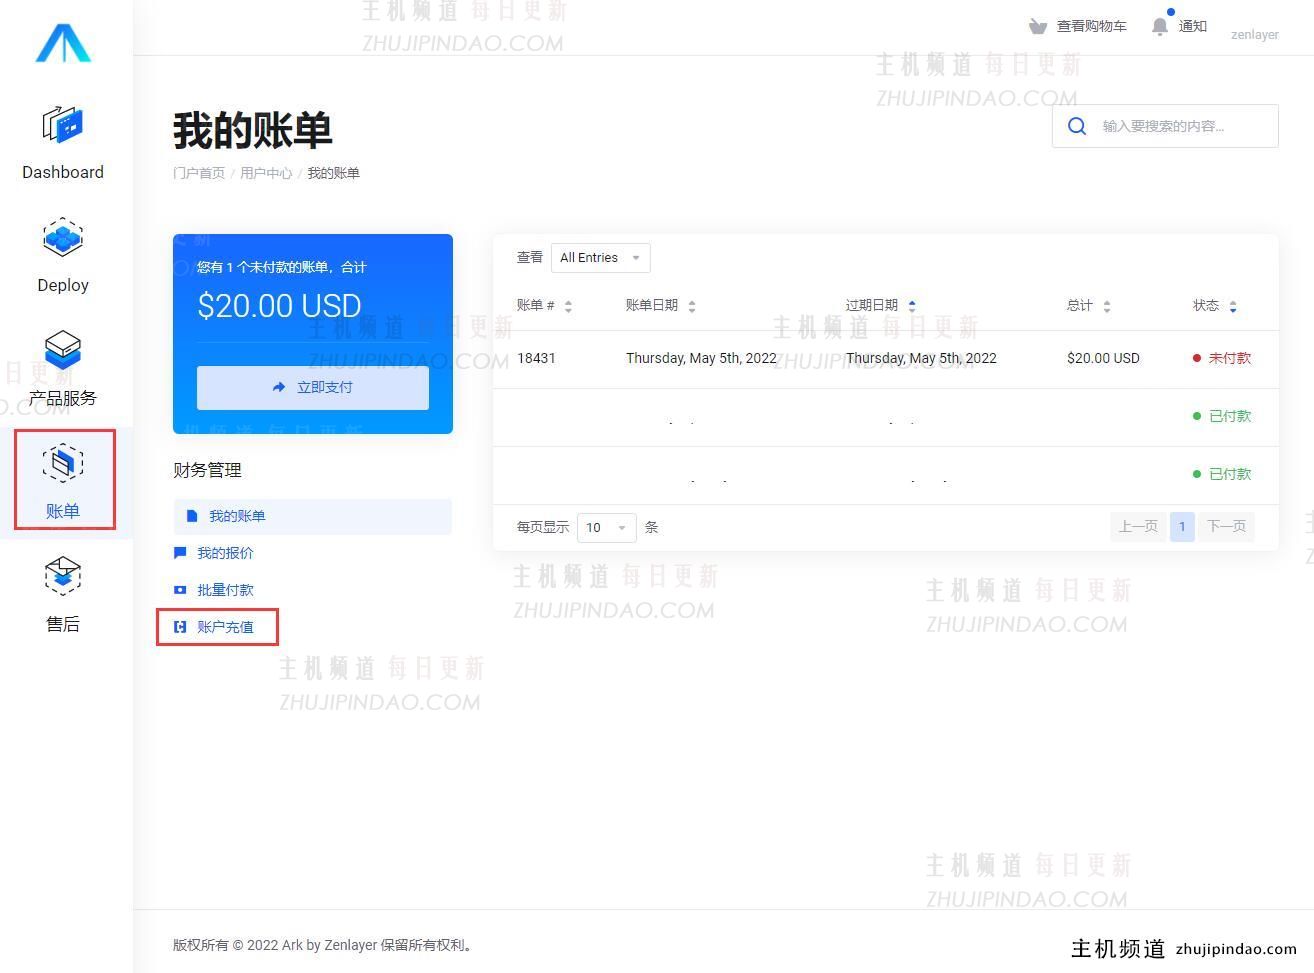
Task: Click the 我的账单 document icon
Action: [x=192, y=516]
